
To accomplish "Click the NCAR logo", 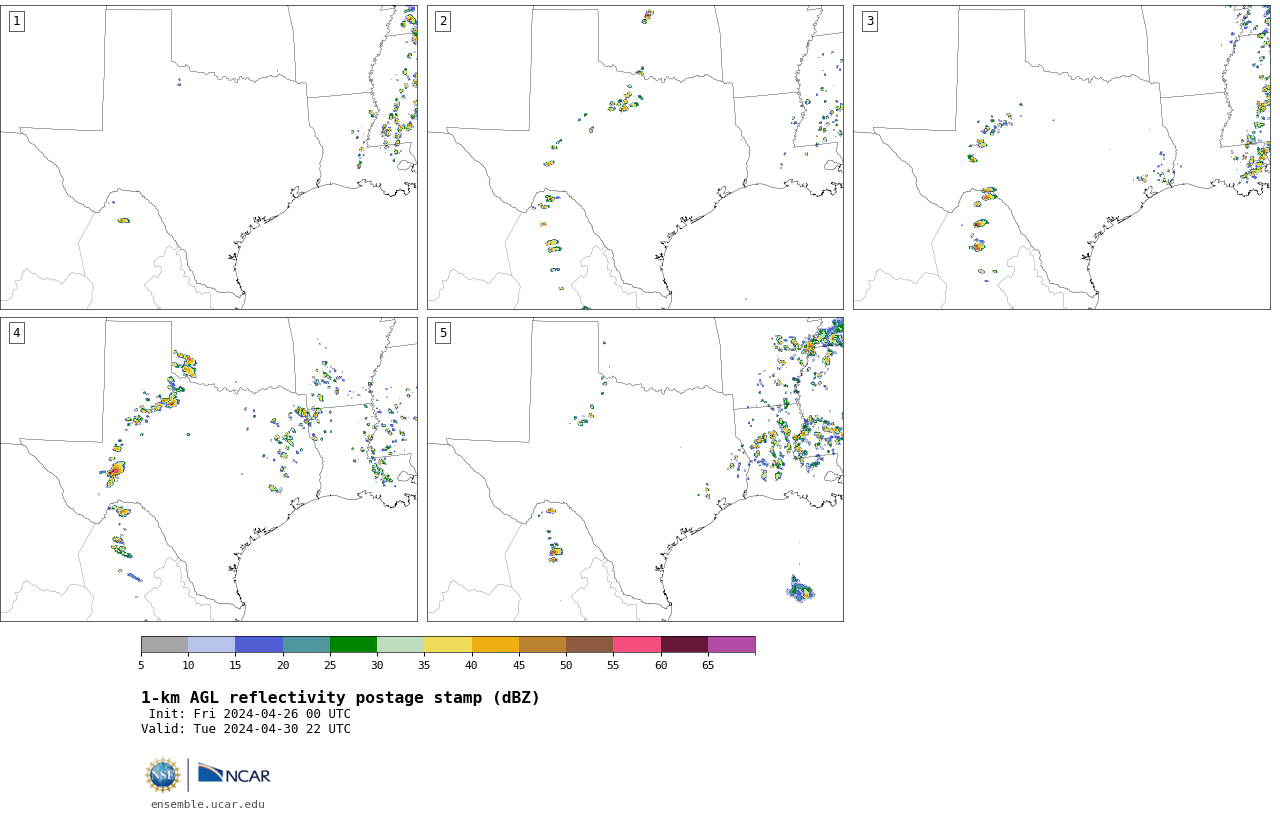I will pos(234,774).
